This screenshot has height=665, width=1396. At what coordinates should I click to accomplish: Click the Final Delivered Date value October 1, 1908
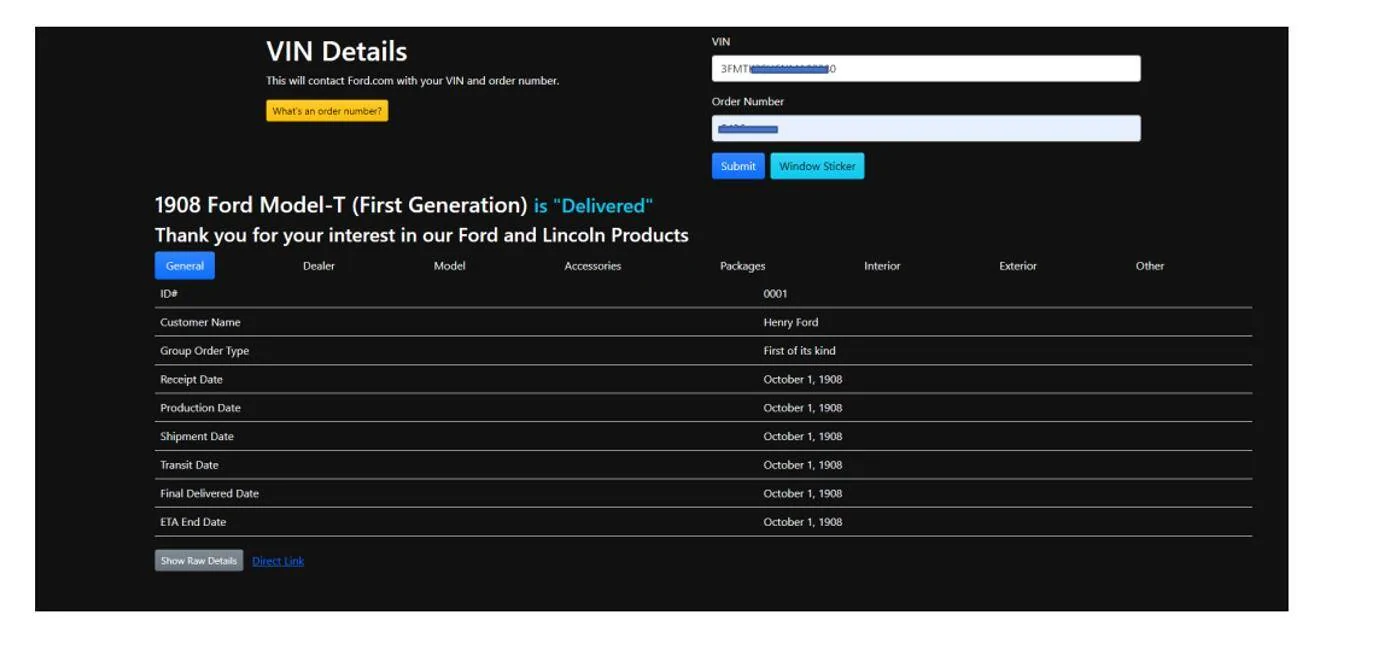pyautogui.click(x=803, y=494)
